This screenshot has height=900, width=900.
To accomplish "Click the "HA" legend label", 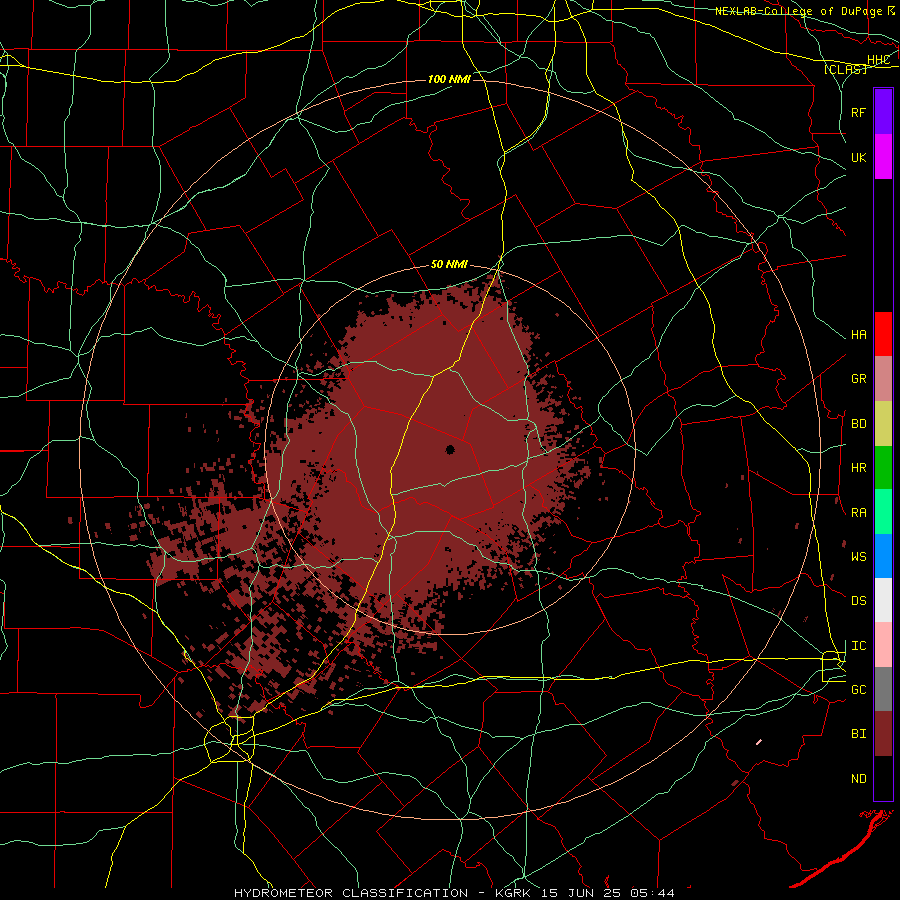I will (858, 335).
